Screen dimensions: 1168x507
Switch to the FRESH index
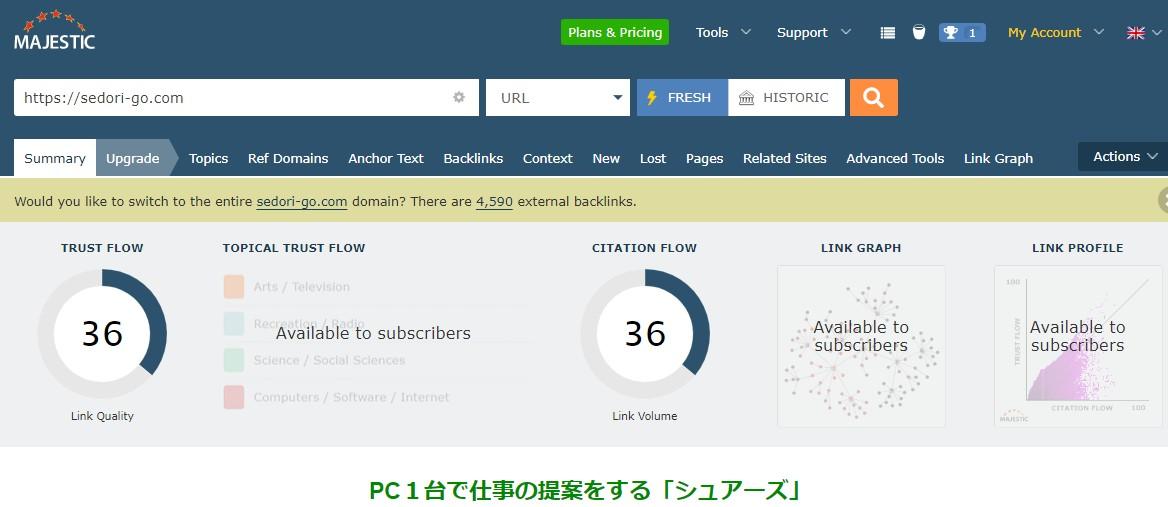tap(681, 98)
